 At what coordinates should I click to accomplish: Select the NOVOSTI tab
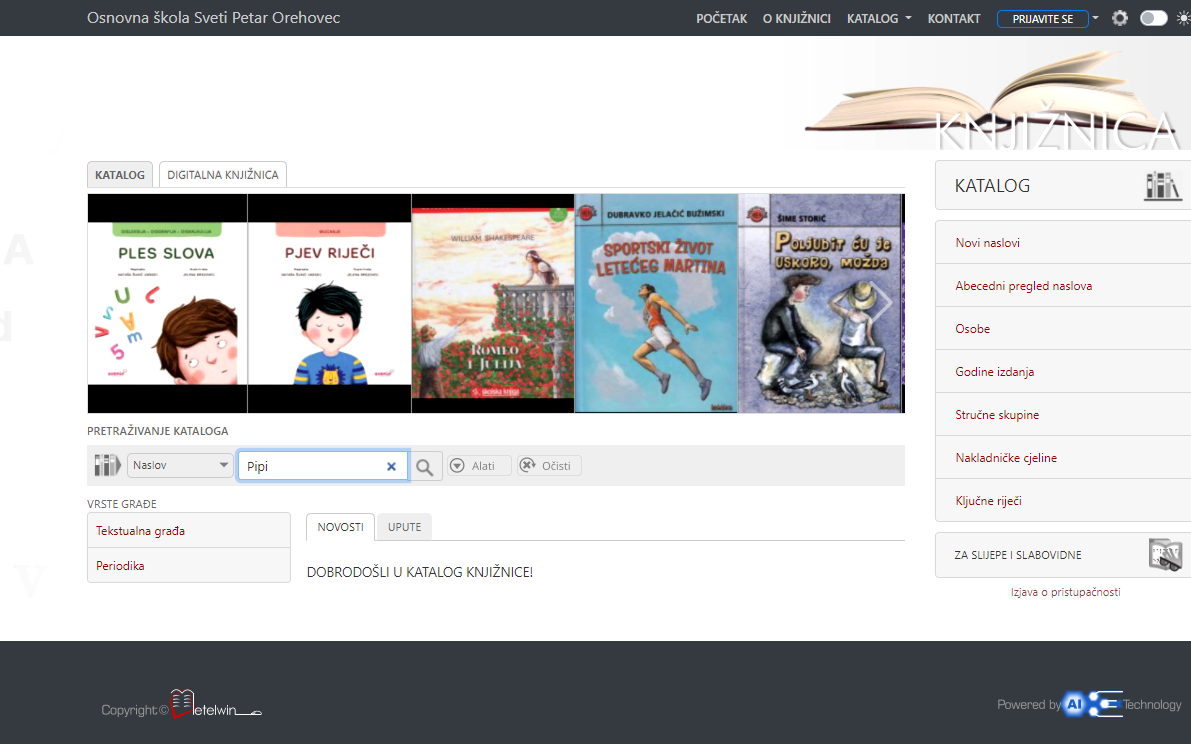(x=340, y=527)
